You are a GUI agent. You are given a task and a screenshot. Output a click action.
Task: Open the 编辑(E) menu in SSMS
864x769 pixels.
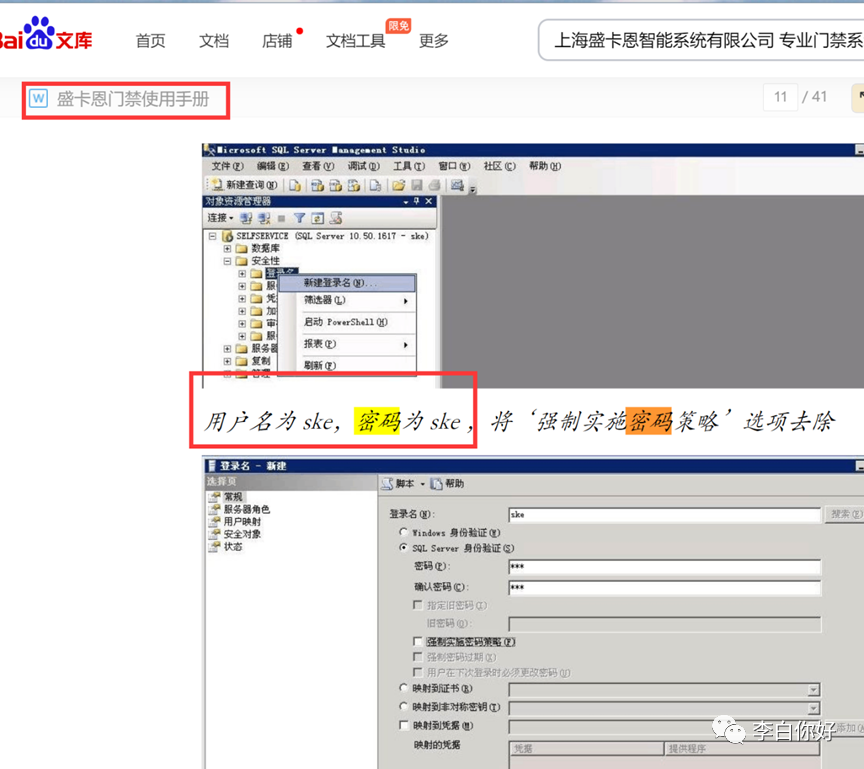coord(273,166)
